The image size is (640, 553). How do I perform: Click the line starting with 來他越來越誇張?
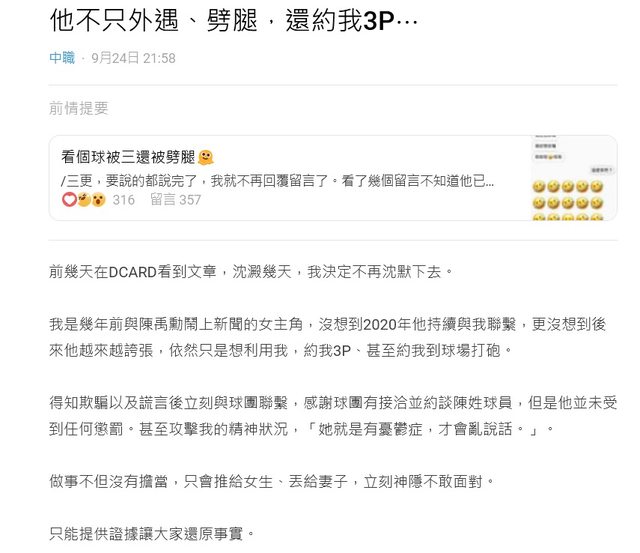click(x=280, y=350)
